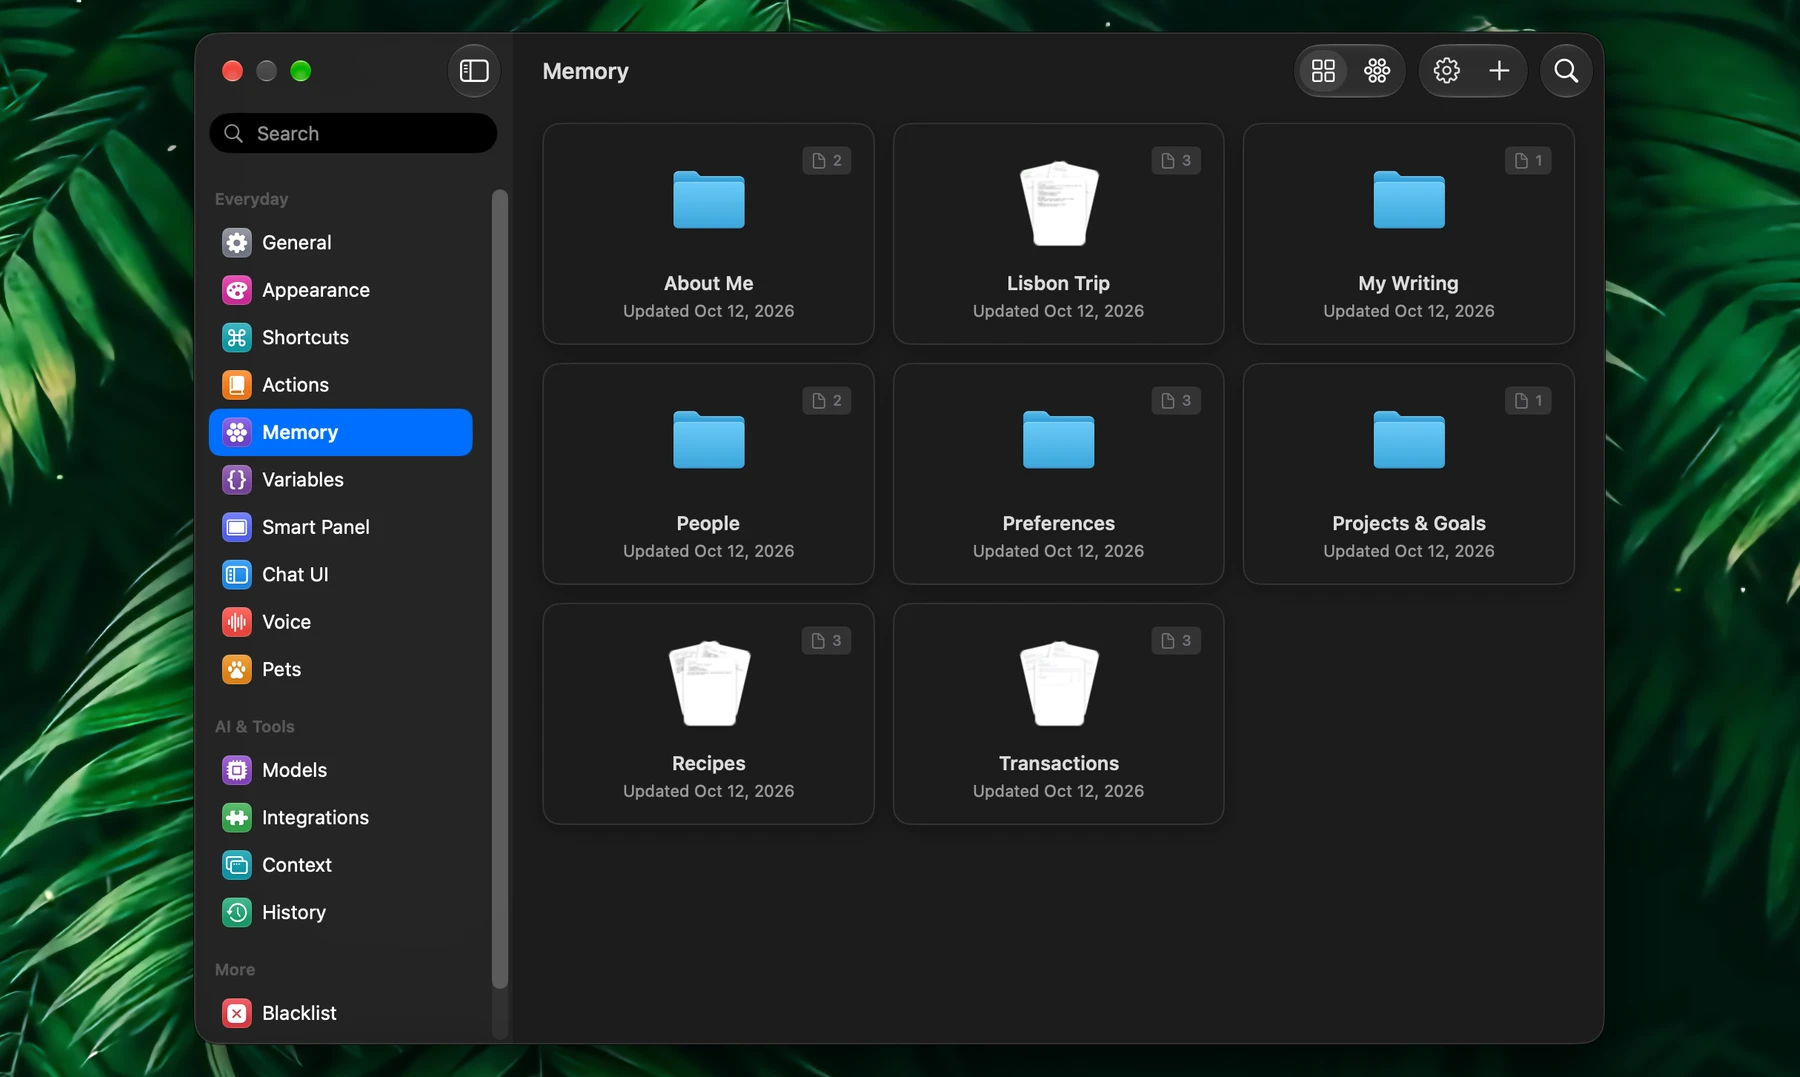Select the Memory sidebar item

click(x=340, y=432)
